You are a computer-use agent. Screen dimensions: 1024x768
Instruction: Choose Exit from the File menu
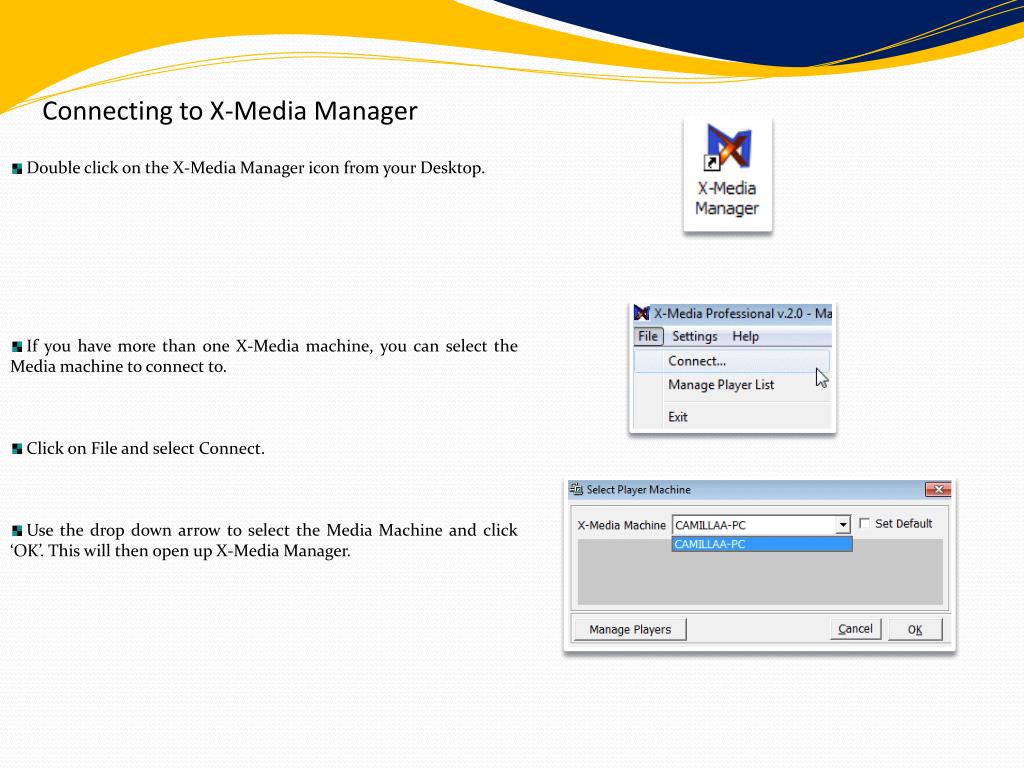coord(678,417)
